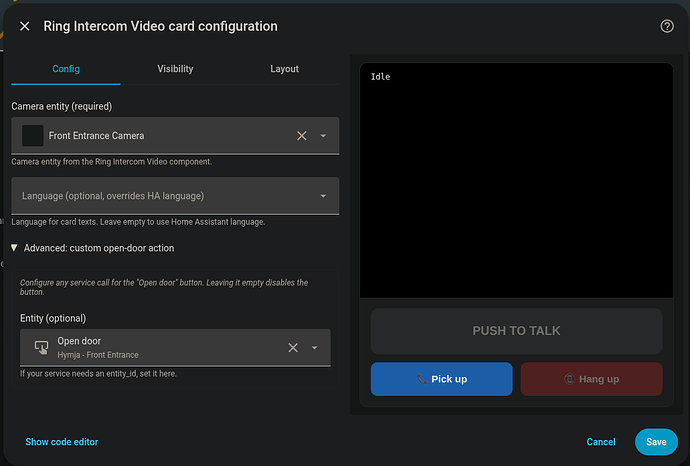Click Show code editor link
This screenshot has width=690, height=466.
coord(62,442)
